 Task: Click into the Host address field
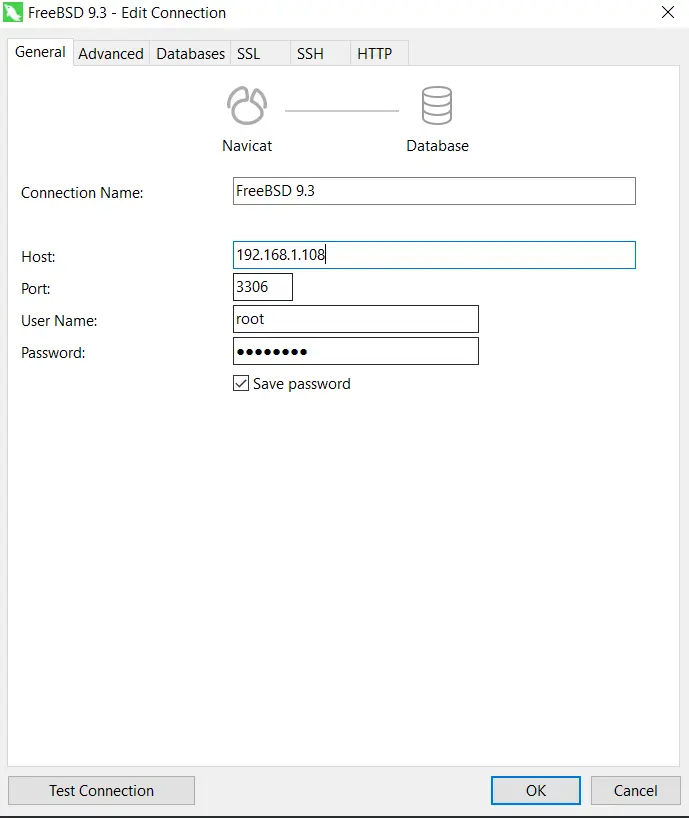pyautogui.click(x=434, y=255)
